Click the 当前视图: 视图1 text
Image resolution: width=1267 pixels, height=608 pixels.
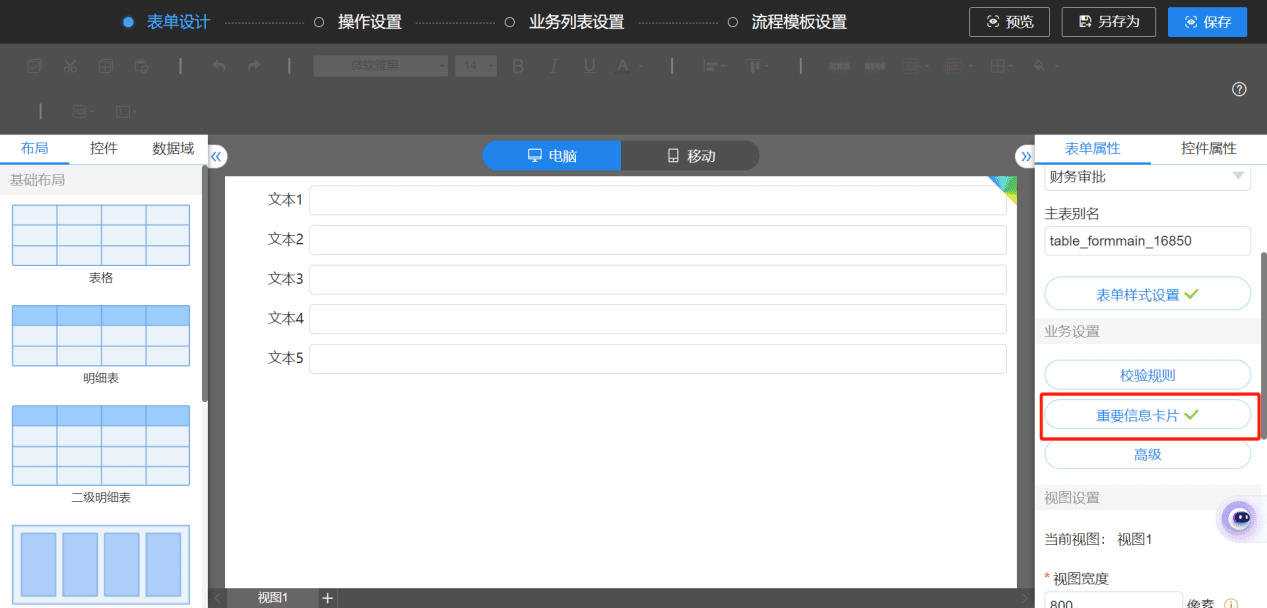pos(1099,539)
